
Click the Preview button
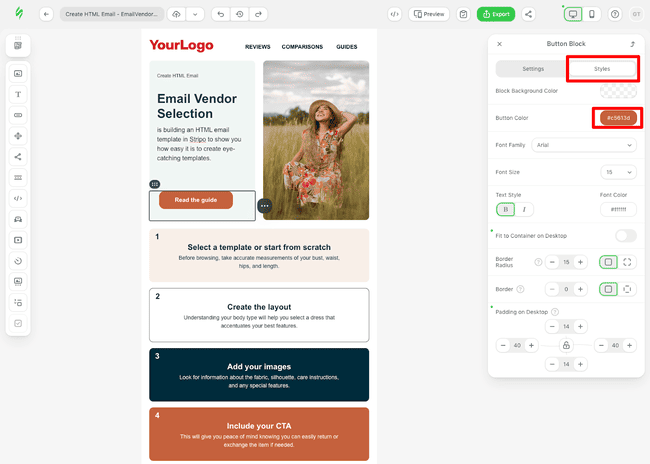pyautogui.click(x=428, y=14)
